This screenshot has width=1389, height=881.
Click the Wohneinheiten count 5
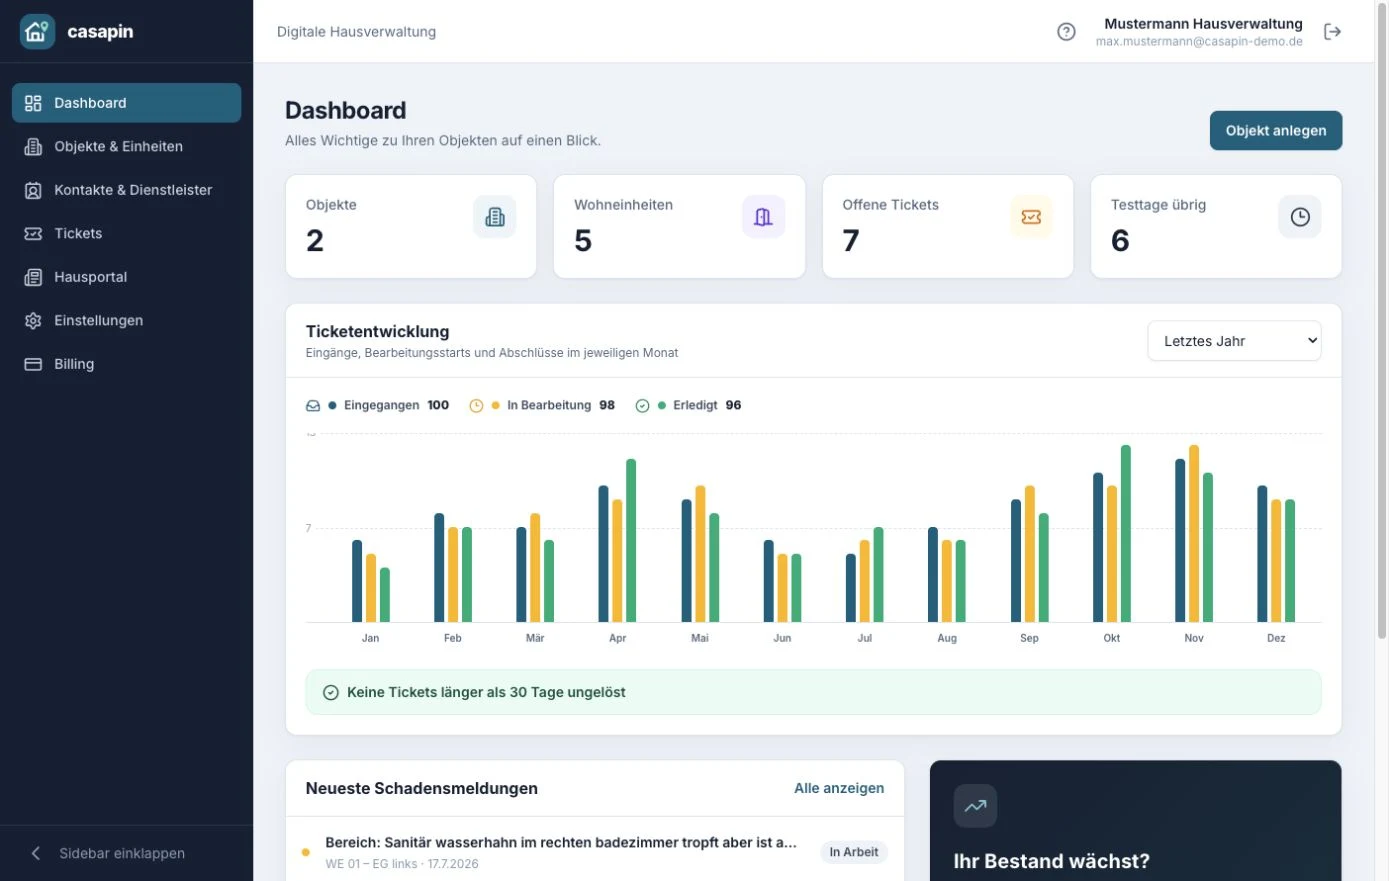(583, 241)
